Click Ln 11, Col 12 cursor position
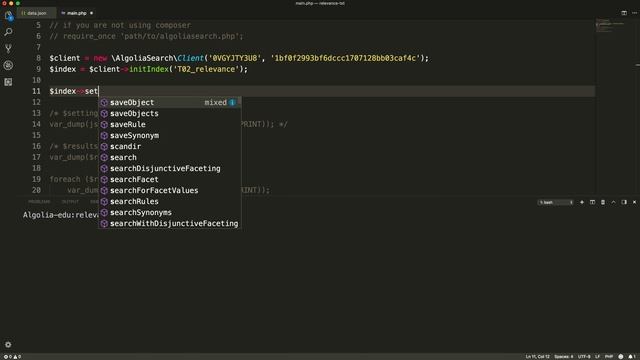Image resolution: width=640 pixels, height=360 pixels. (538, 357)
